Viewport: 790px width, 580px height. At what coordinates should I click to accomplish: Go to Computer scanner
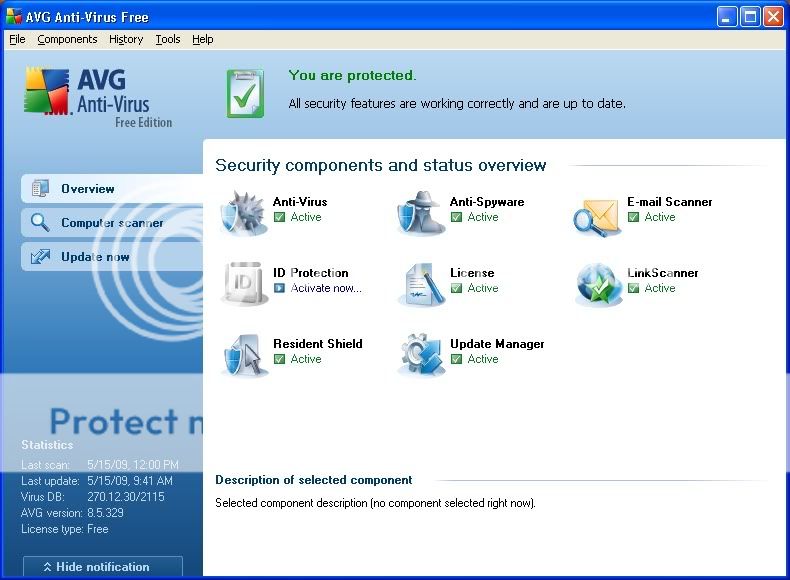pos(112,222)
